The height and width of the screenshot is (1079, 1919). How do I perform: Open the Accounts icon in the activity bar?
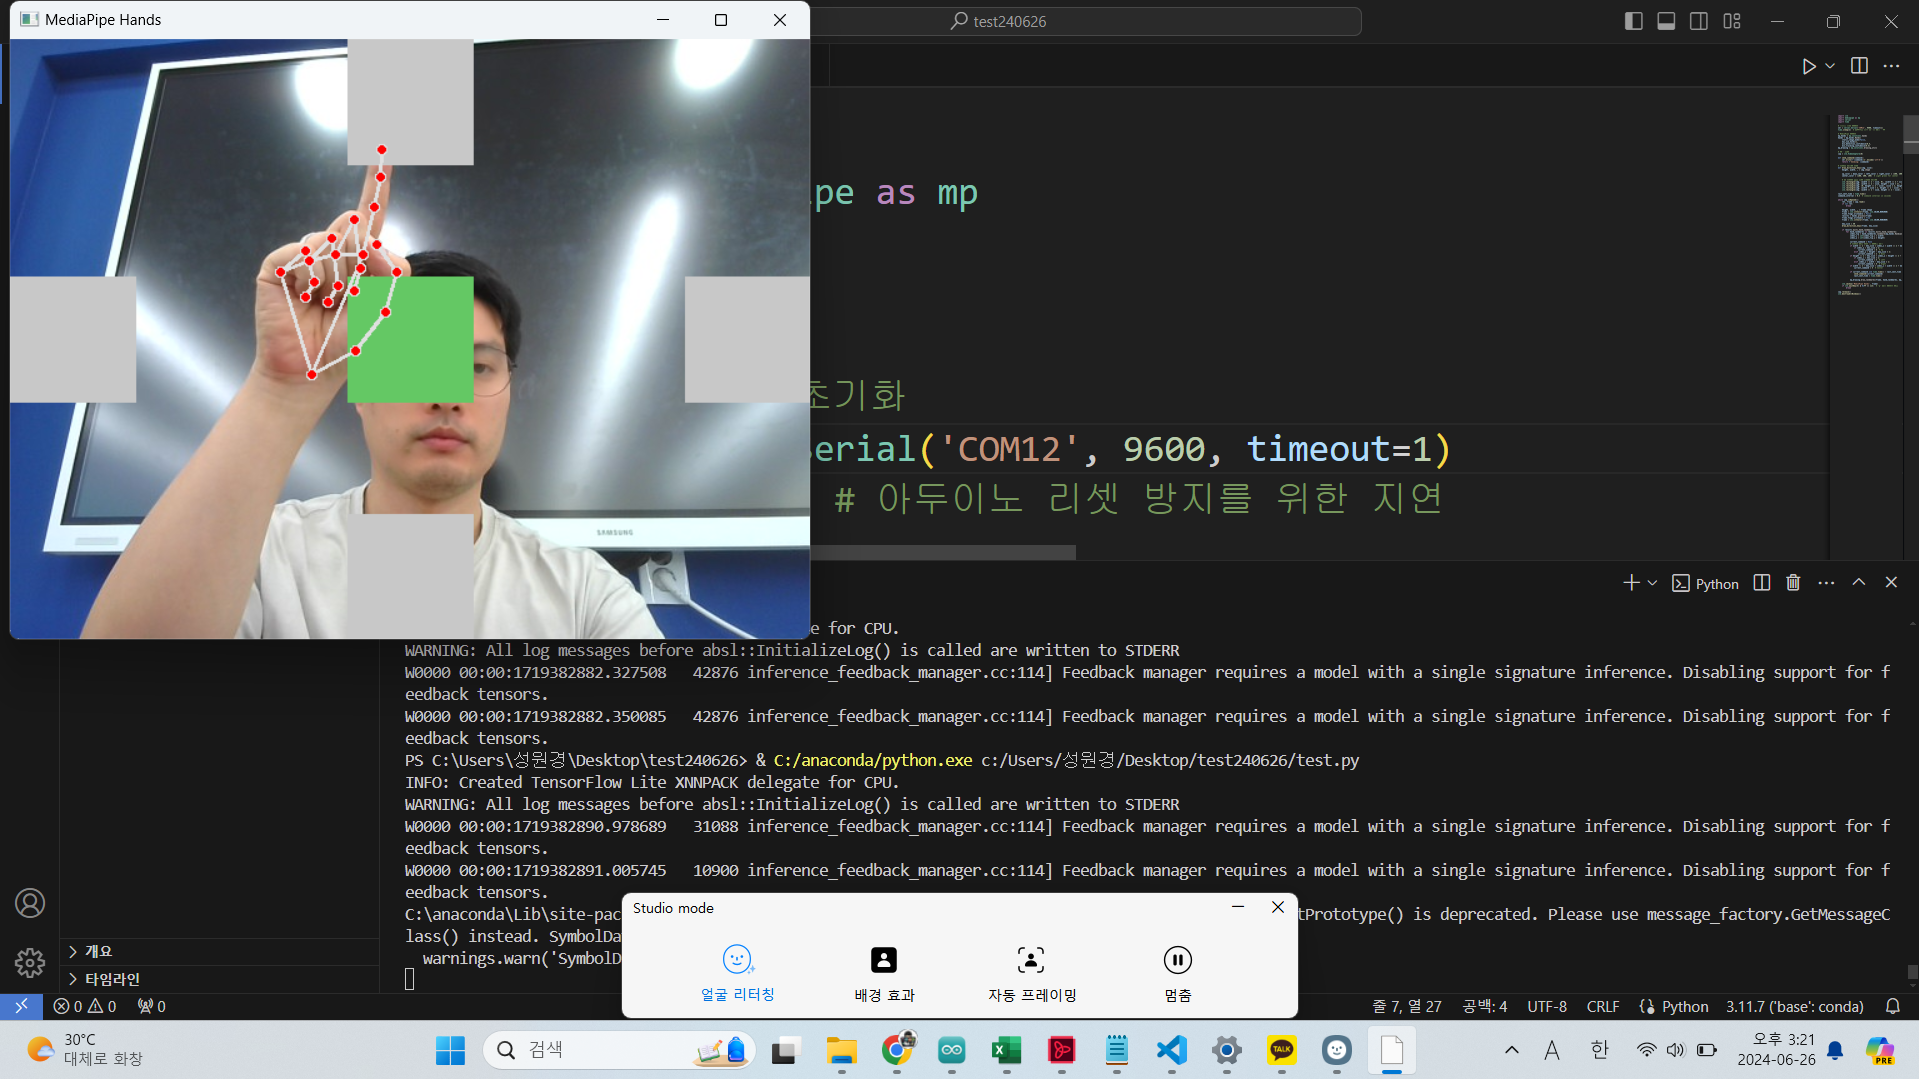(30, 903)
